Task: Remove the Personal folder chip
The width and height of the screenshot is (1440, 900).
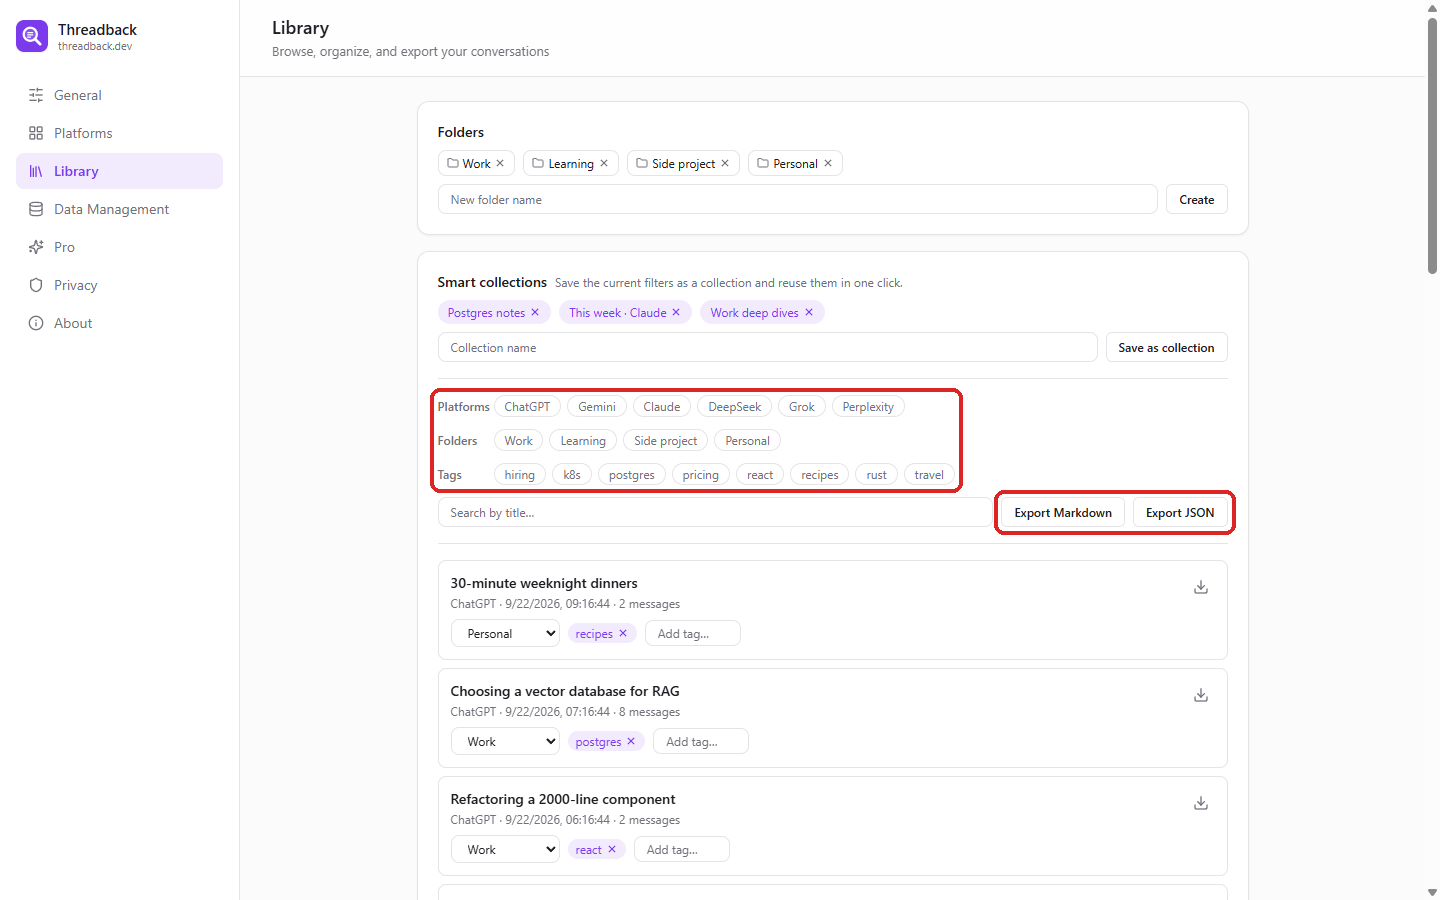Action: coord(828,163)
